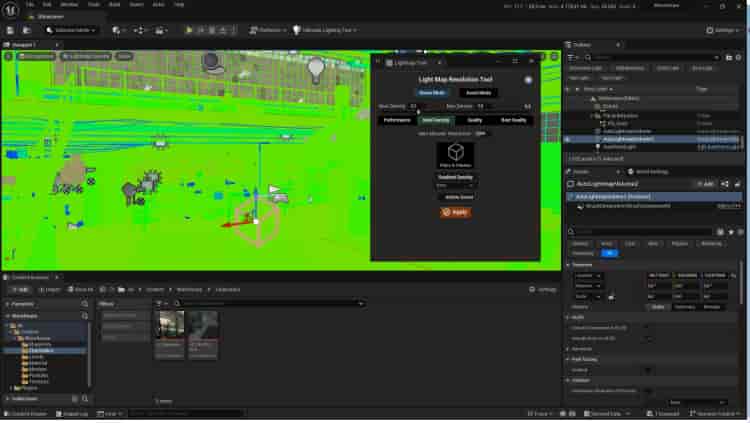Open the Output Log from the status bar
The image size is (750, 423).
72,413
